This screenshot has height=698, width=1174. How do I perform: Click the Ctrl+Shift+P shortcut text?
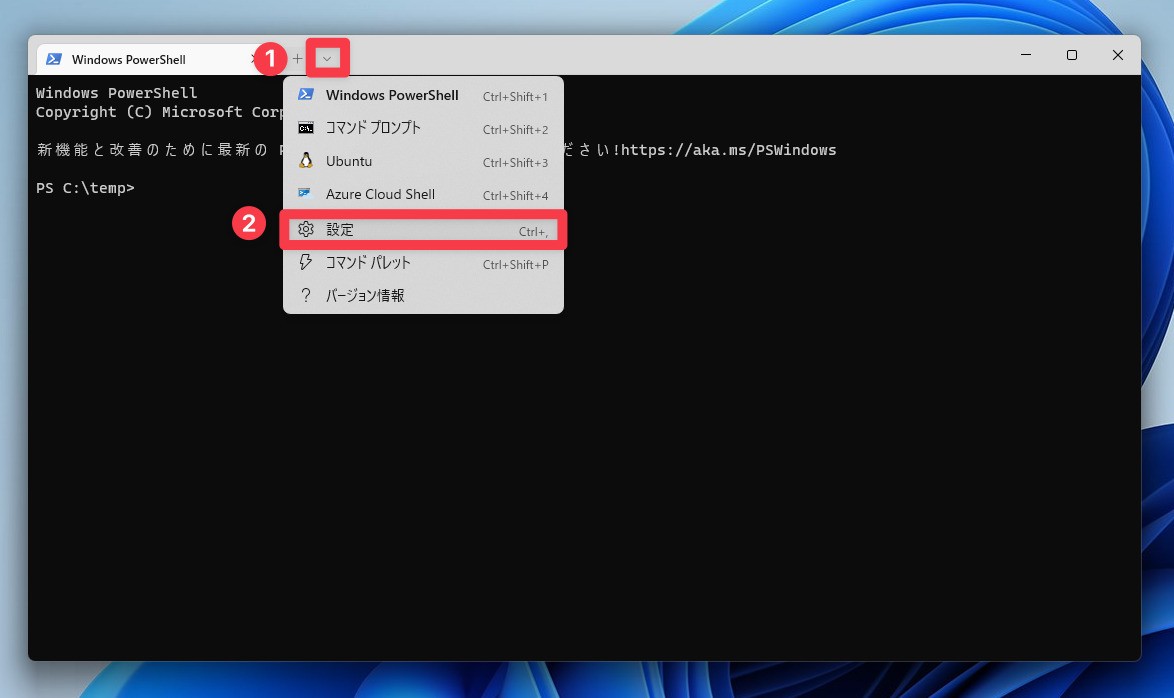pyautogui.click(x=515, y=264)
